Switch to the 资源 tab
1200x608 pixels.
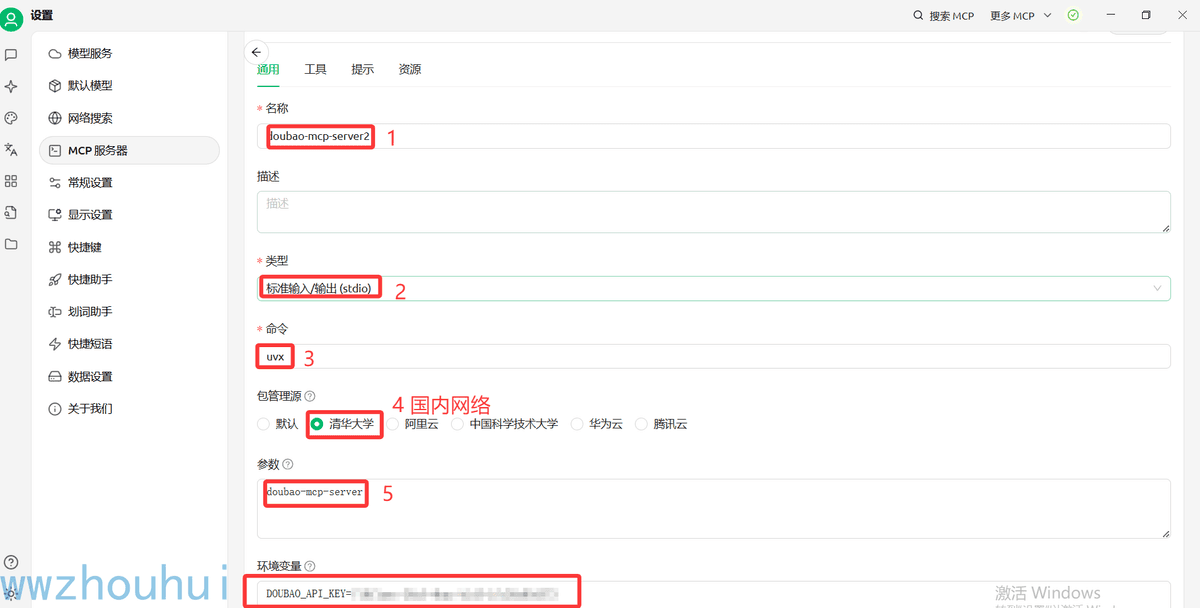[410, 70]
